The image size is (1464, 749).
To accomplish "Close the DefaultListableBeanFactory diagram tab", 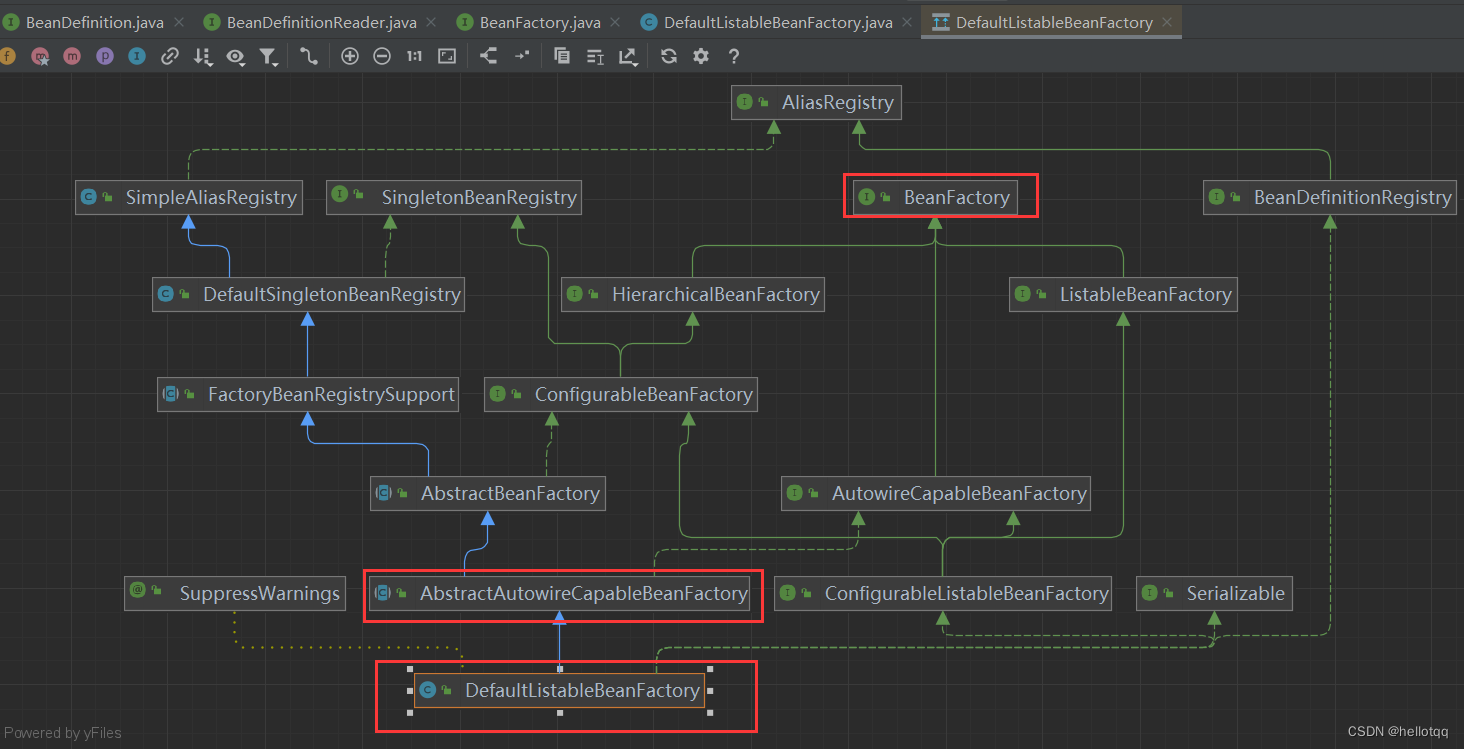I will click(1168, 22).
